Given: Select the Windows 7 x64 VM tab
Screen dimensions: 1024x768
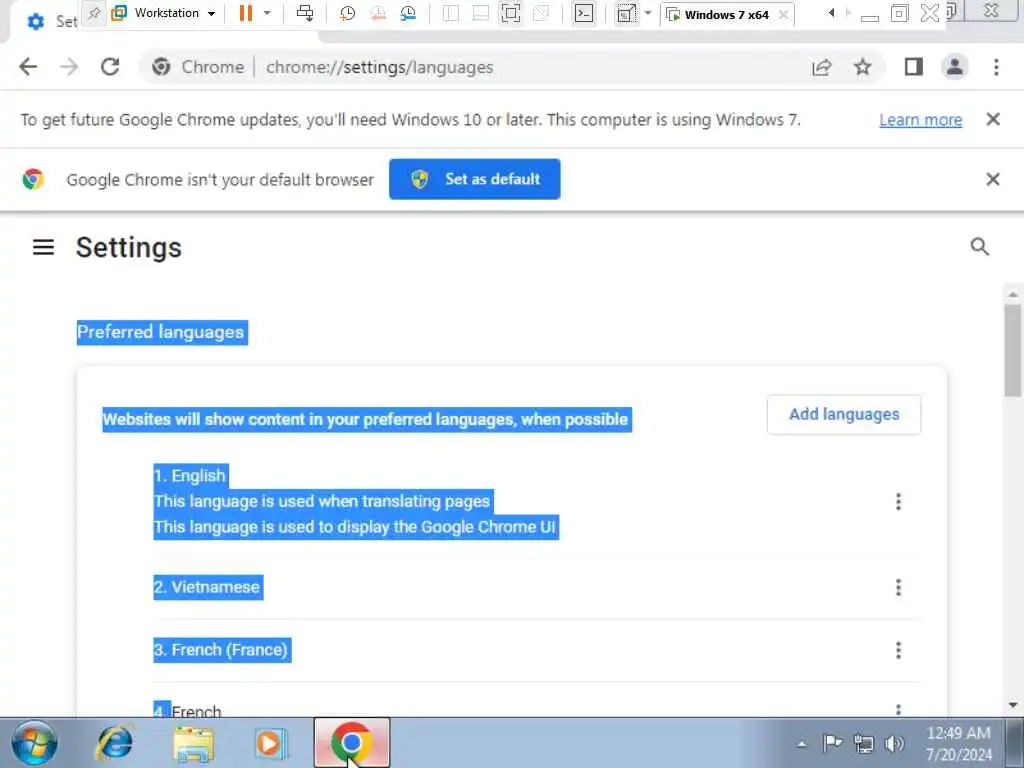Looking at the screenshot, I should 726,14.
